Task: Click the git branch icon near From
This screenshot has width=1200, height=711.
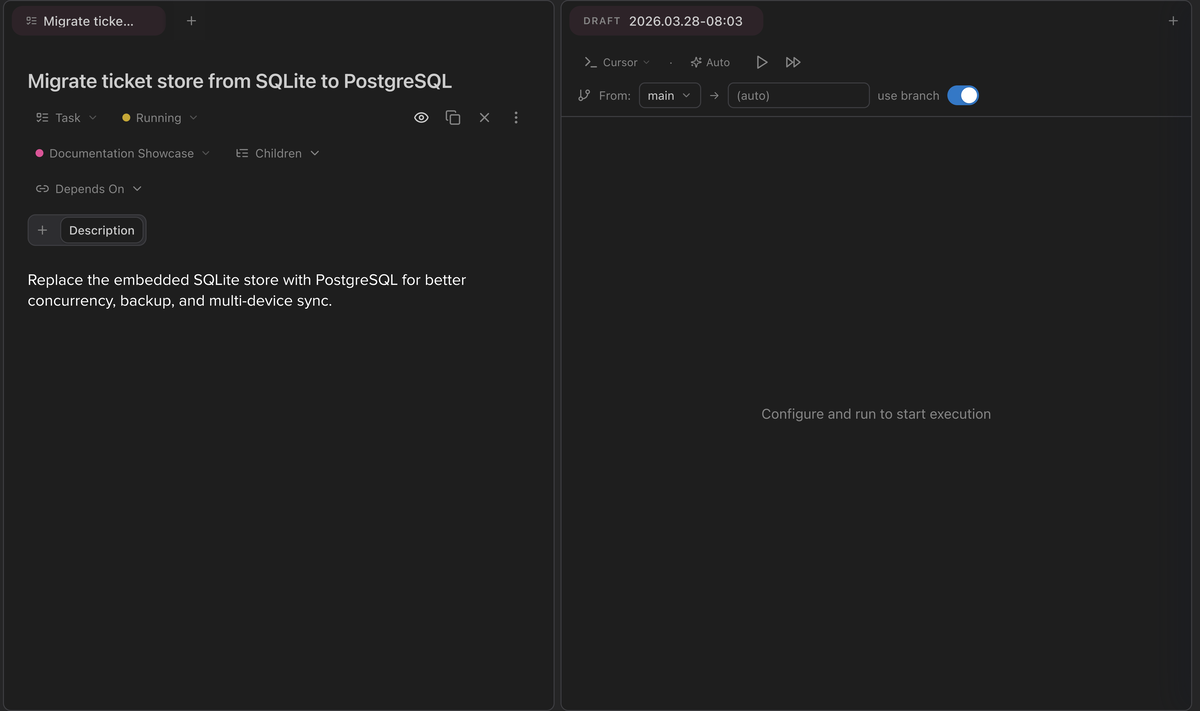Action: [x=584, y=96]
